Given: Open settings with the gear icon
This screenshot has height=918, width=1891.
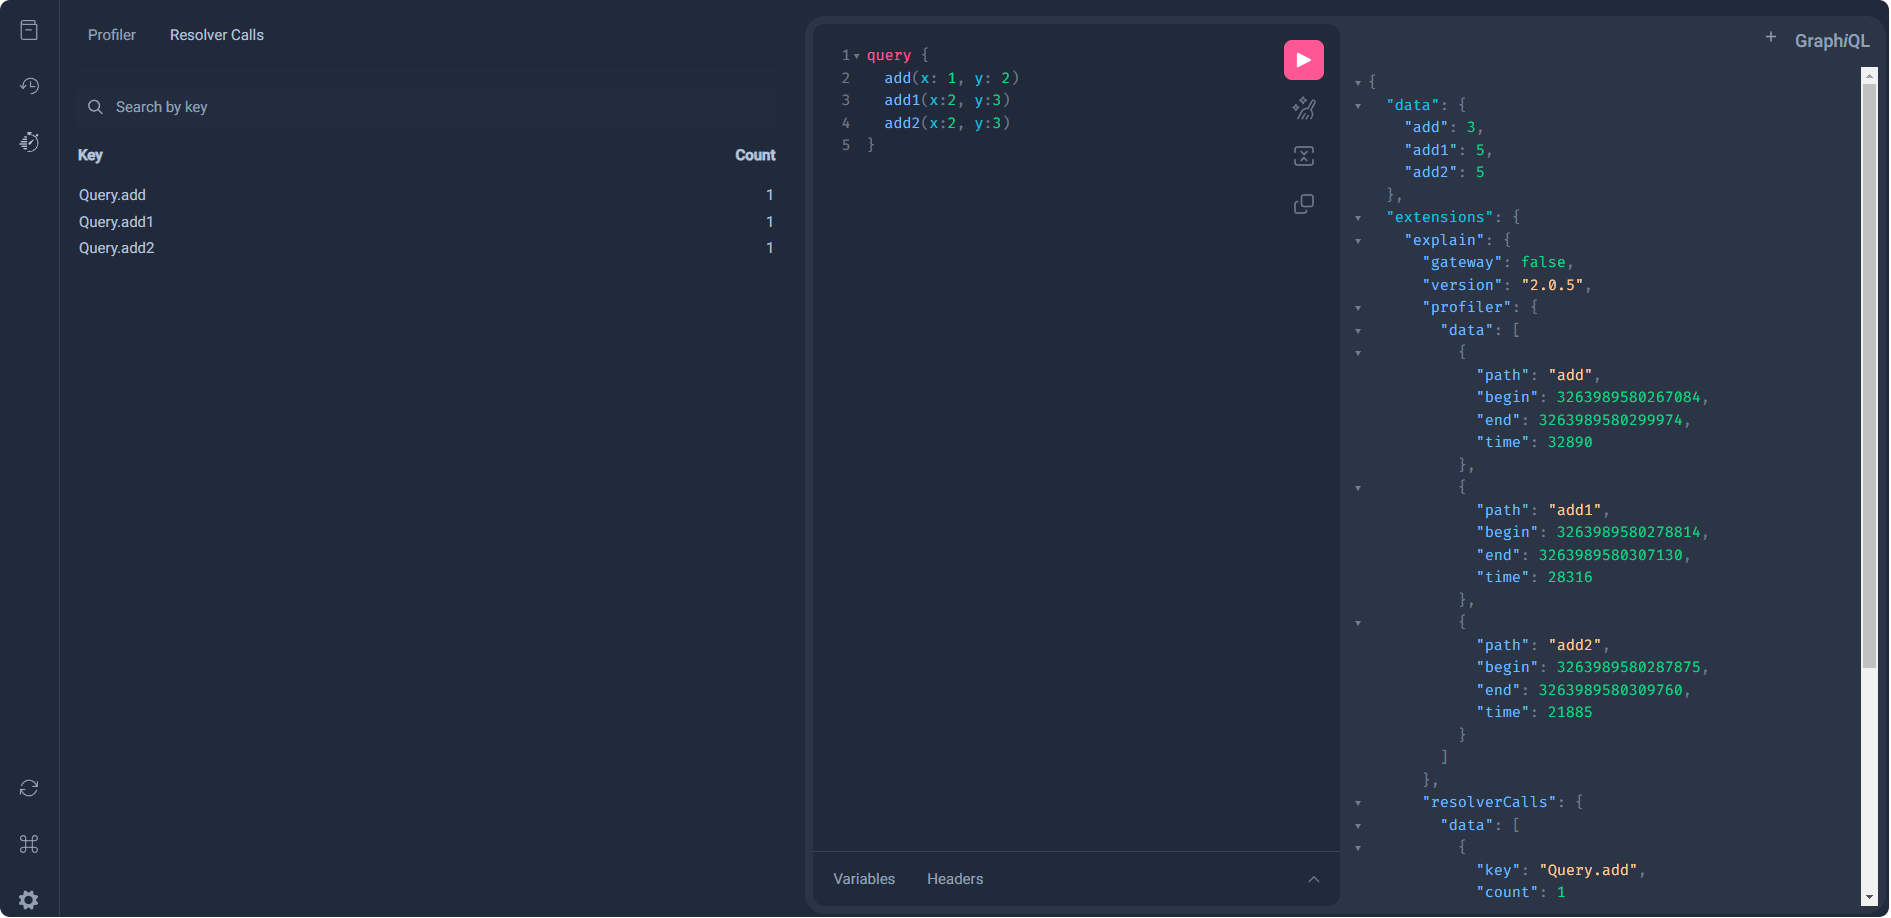Looking at the screenshot, I should click(29, 900).
